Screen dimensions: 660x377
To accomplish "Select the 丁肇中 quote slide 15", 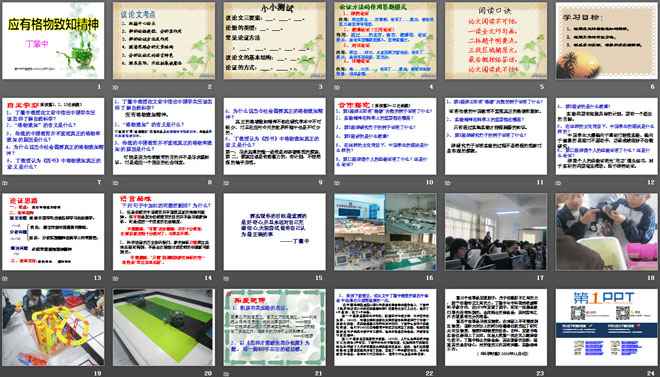I will 274,232.
